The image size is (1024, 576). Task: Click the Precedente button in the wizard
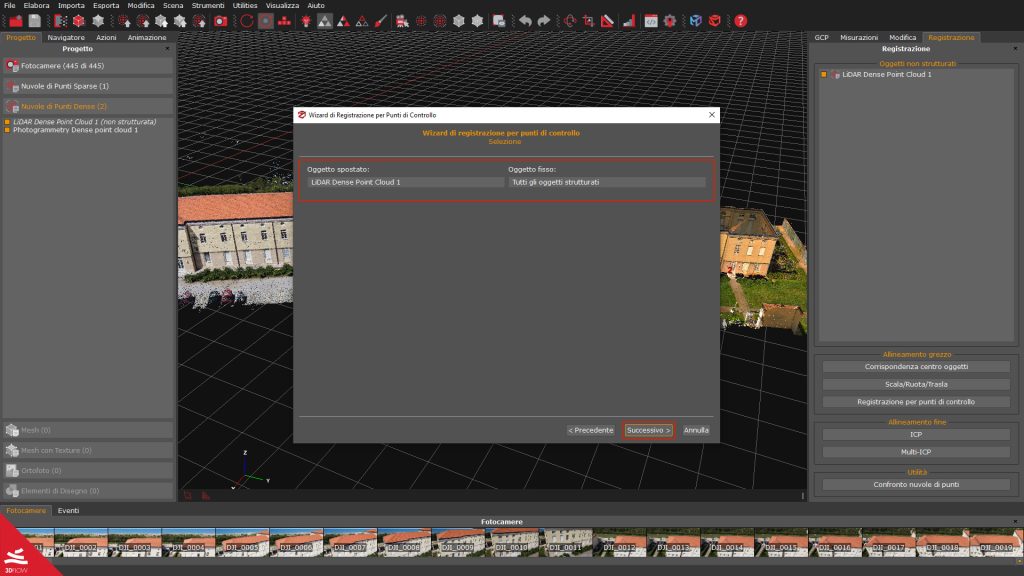[591, 430]
